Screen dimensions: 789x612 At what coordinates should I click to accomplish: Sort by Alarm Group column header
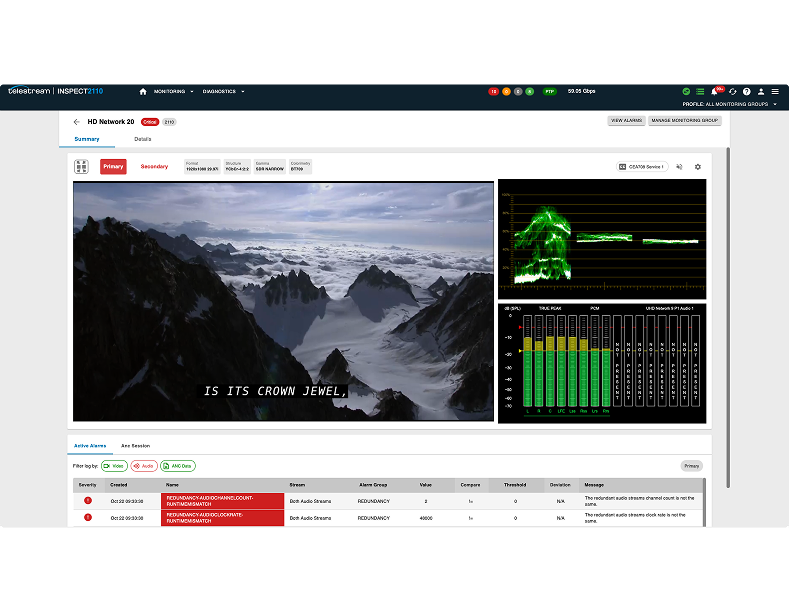click(373, 485)
